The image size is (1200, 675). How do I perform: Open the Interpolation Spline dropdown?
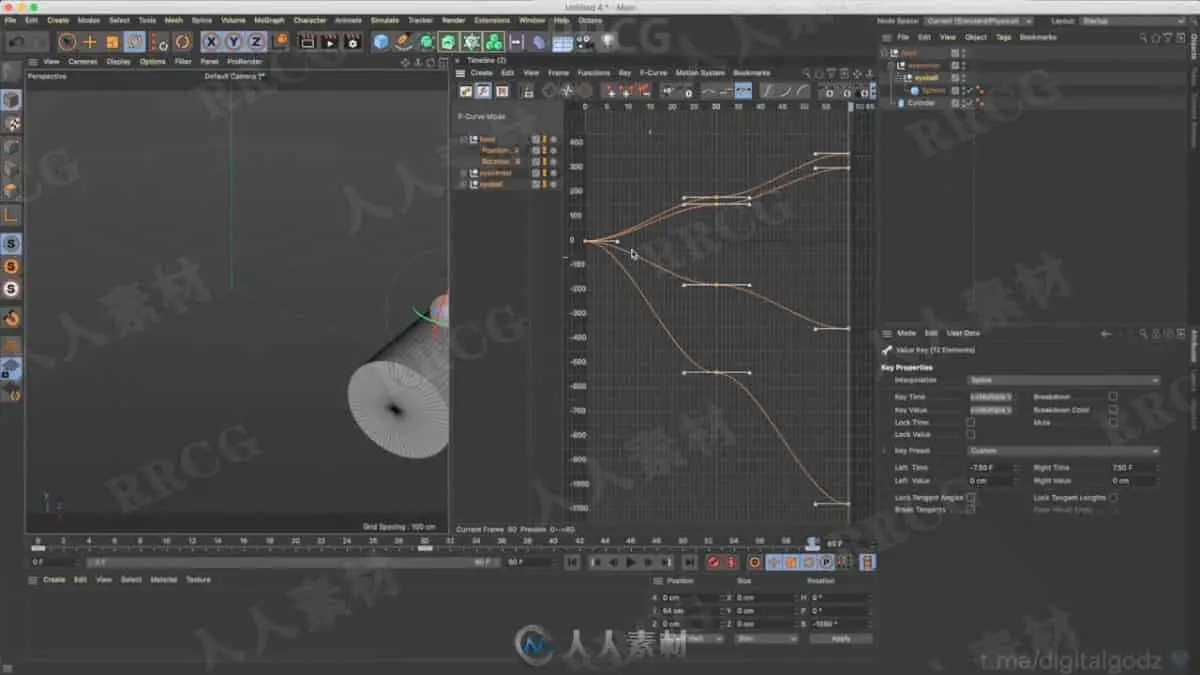click(x=1063, y=380)
